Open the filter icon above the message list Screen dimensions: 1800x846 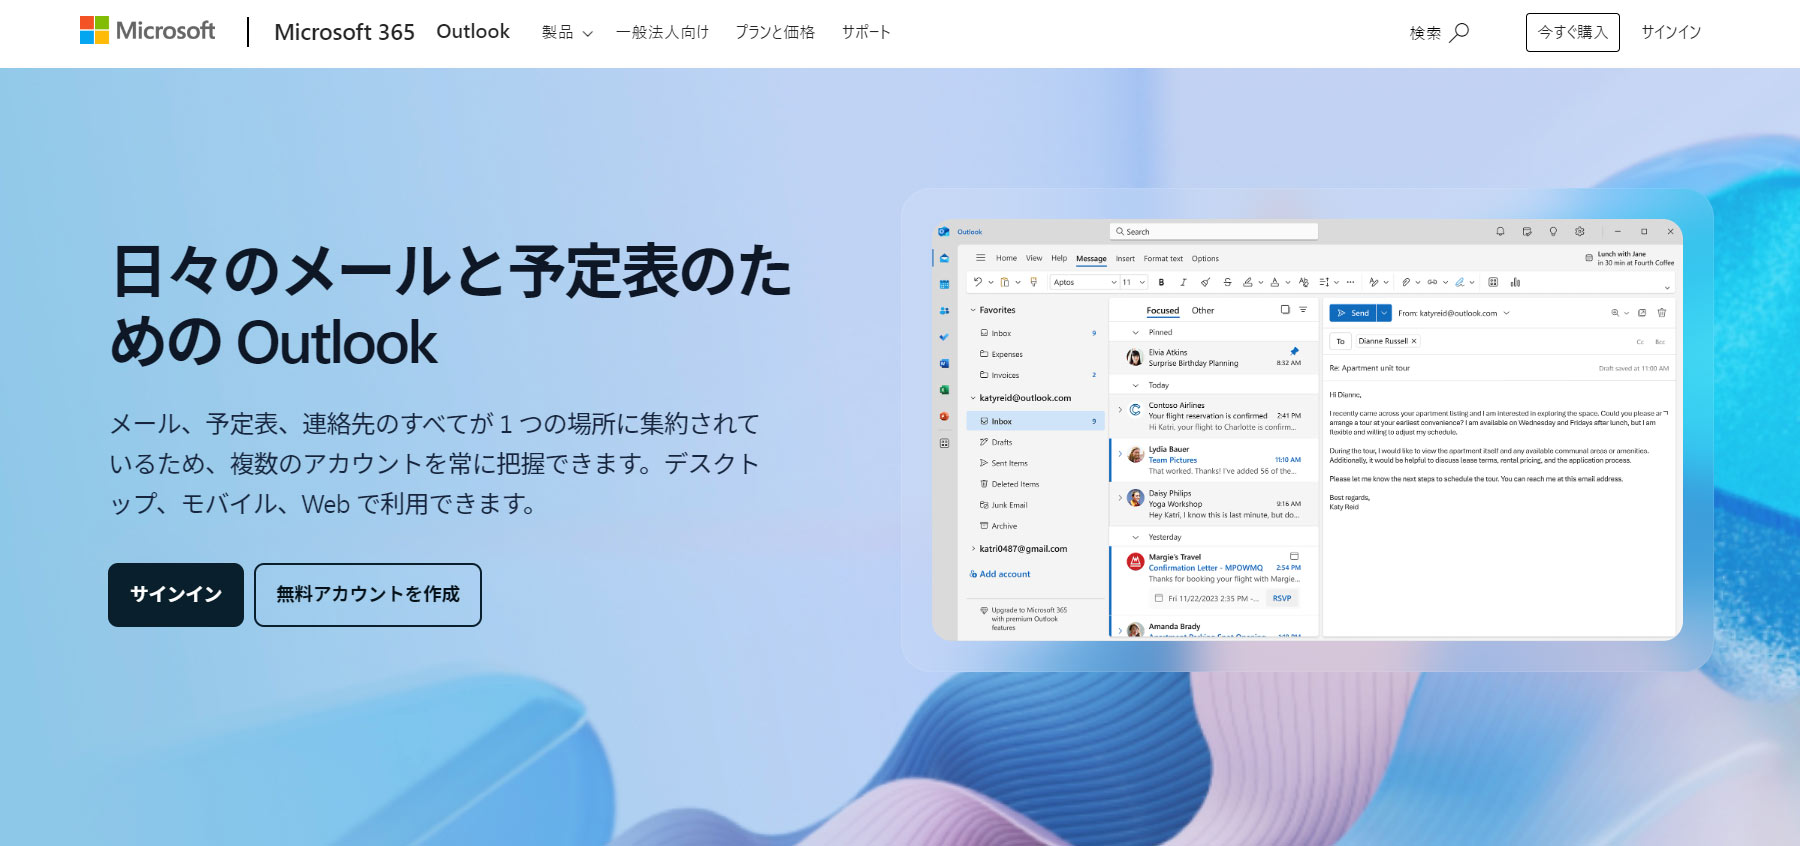[x=1303, y=310]
